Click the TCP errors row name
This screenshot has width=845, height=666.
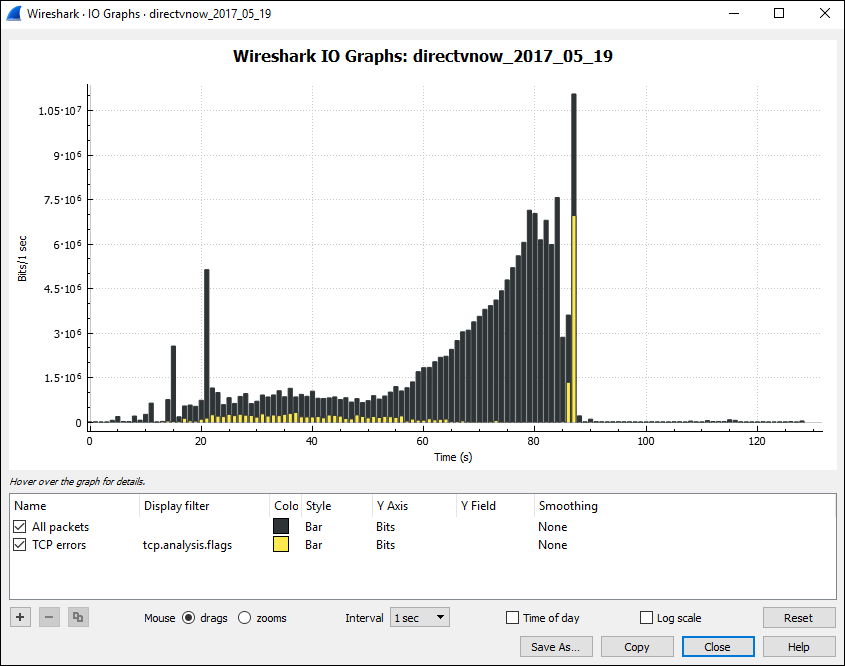pos(59,545)
